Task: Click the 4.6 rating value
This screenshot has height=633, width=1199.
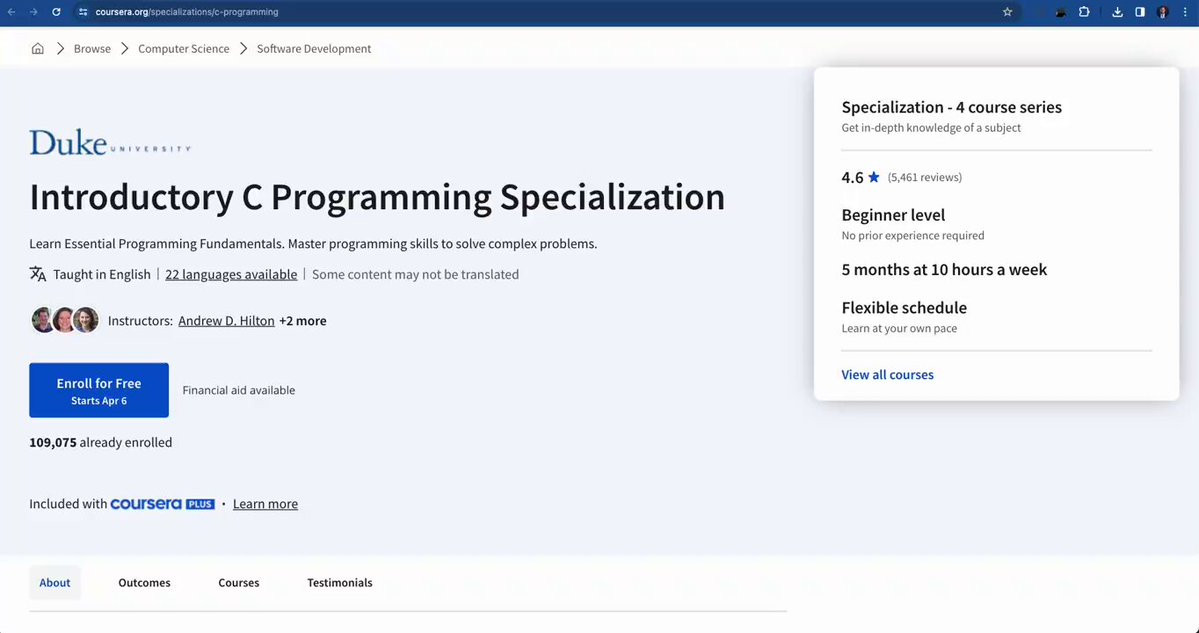Action: tap(852, 177)
